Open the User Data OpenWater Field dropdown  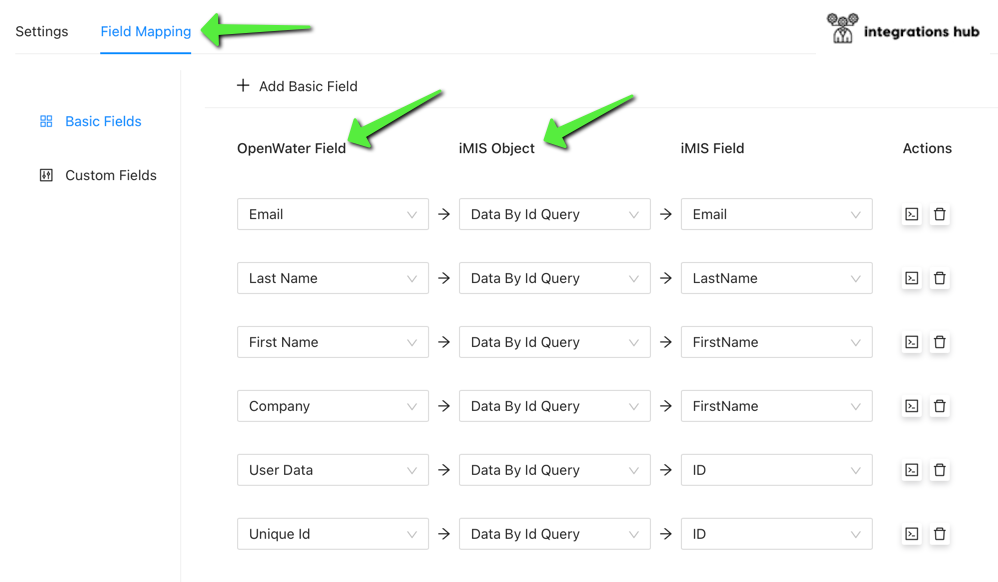point(332,470)
